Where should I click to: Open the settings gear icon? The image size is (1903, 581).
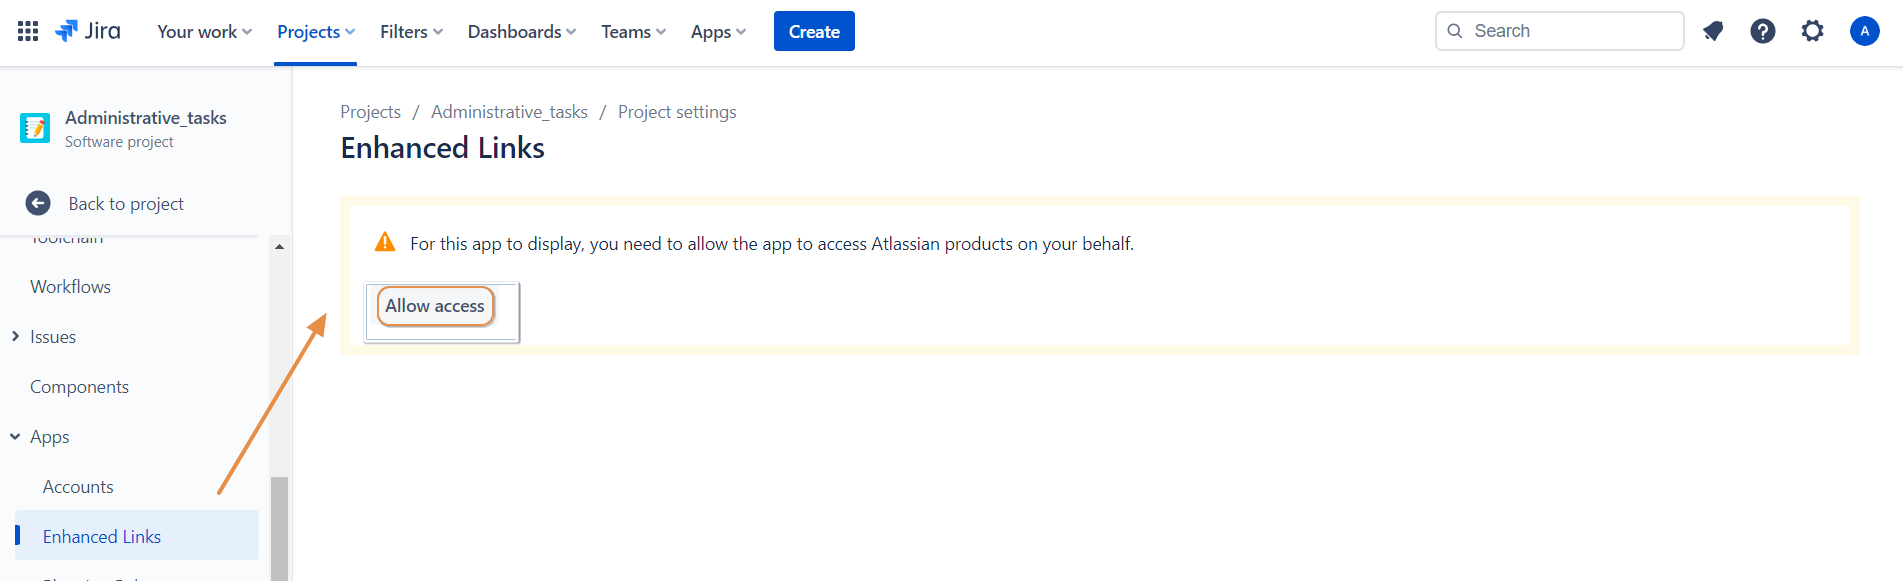click(1812, 31)
